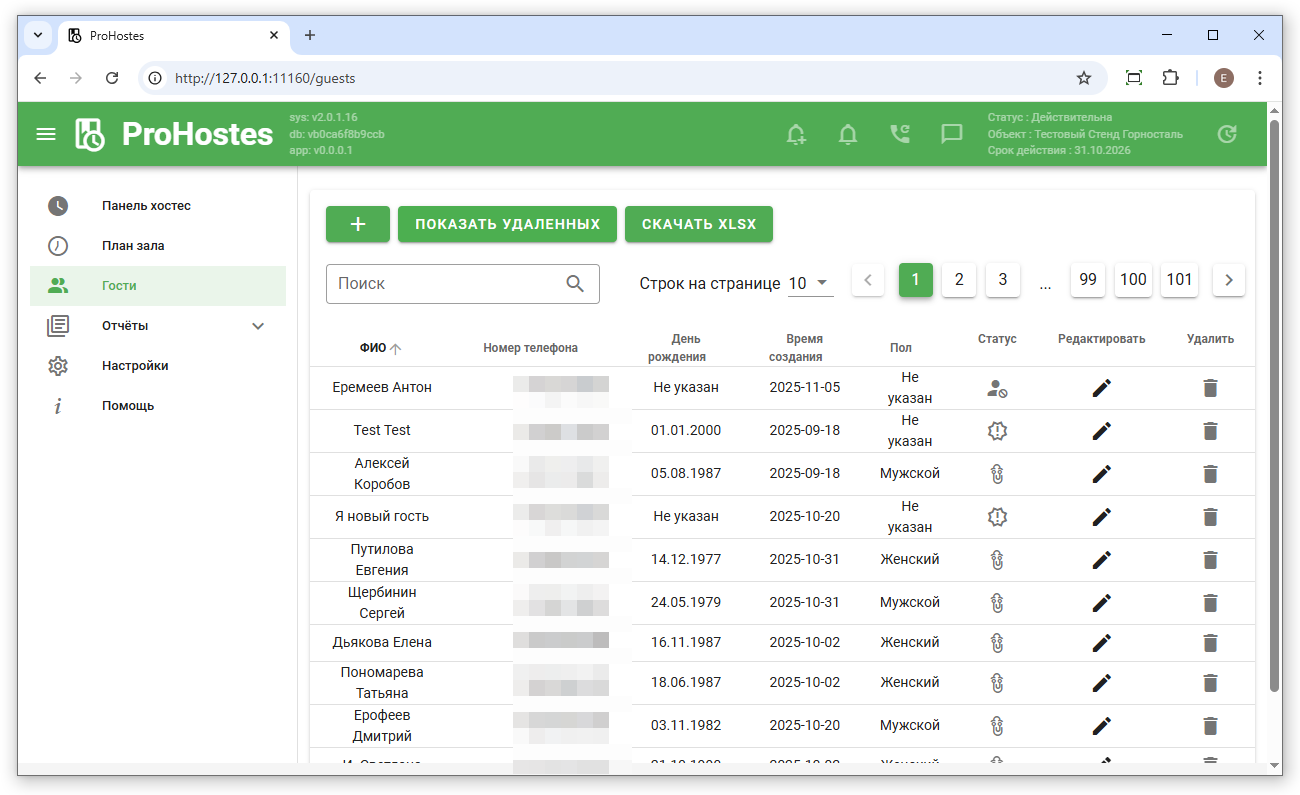
Task: Click the ПОКАЗАТЬ УДАЛЕННЫХ button
Action: pyautogui.click(x=507, y=224)
